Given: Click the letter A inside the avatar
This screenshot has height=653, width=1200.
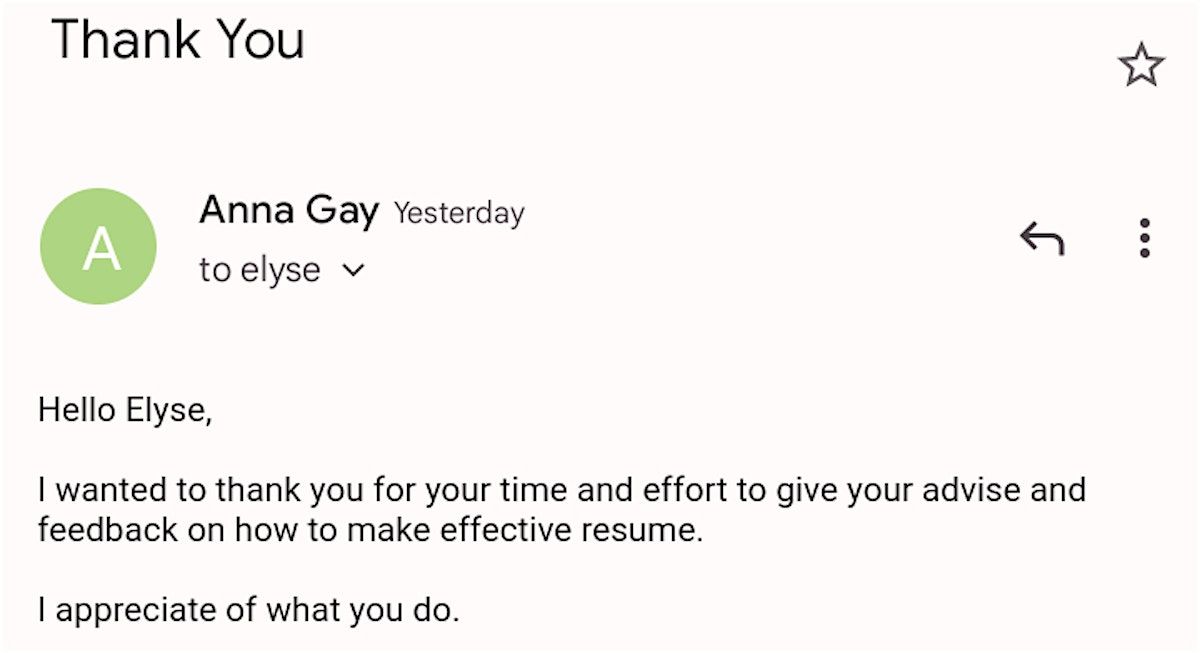Looking at the screenshot, I should [x=101, y=249].
